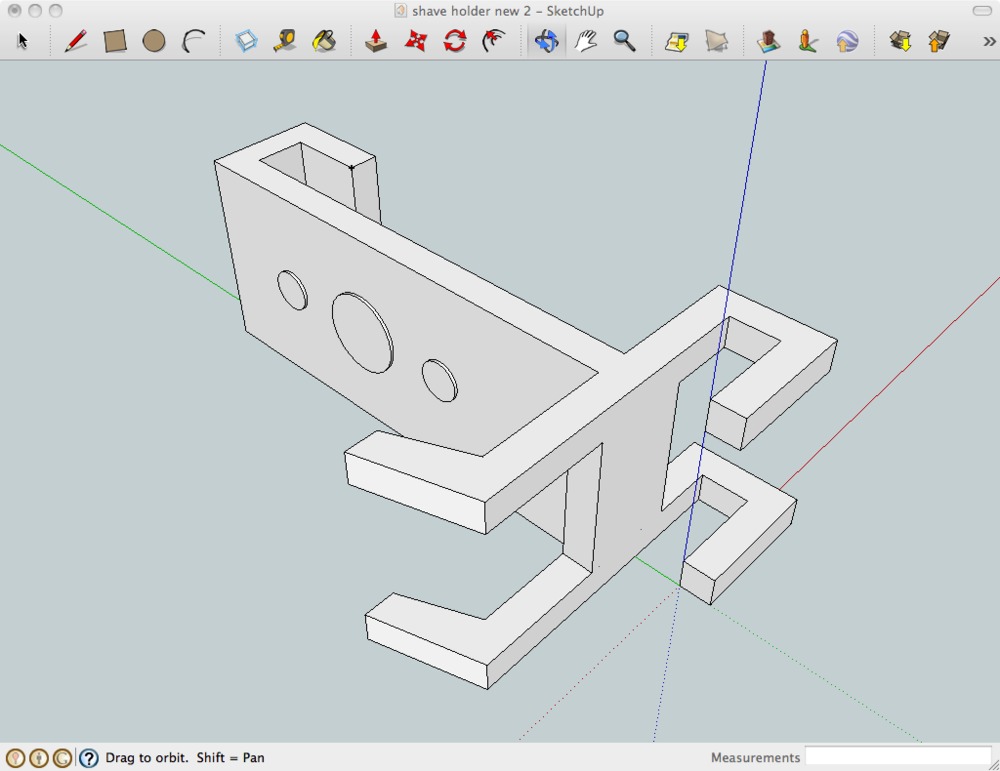Image resolution: width=1000 pixels, height=771 pixels.
Task: Select the Paint Bucket tool
Action: point(324,41)
